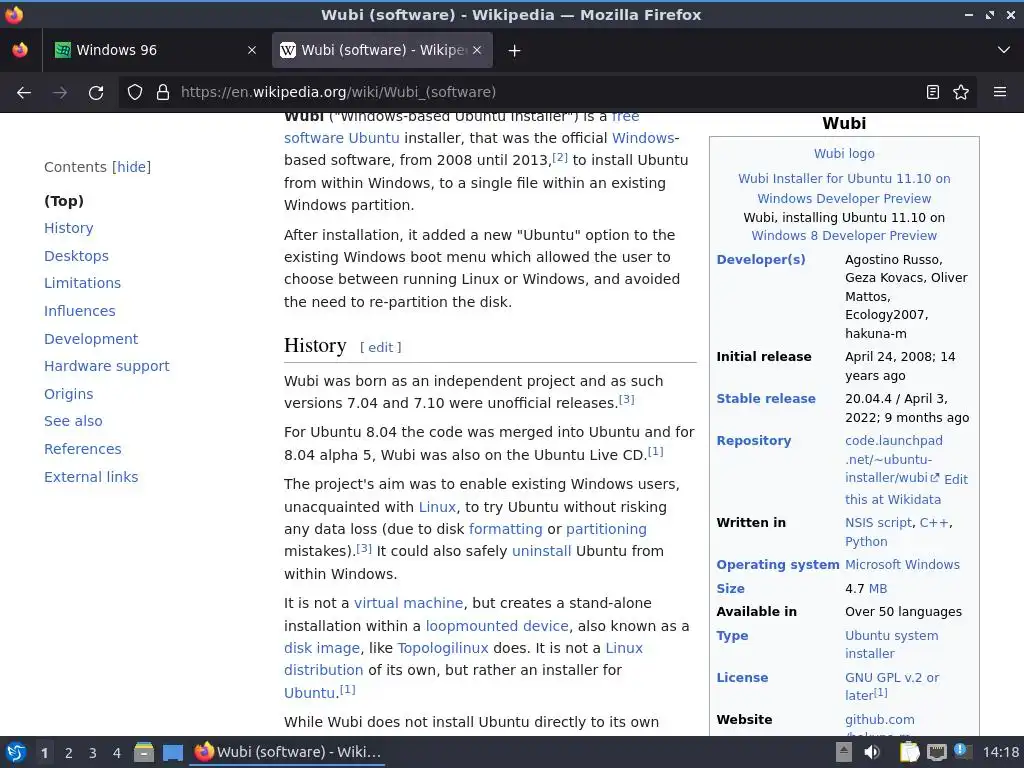
Task: Follow the Topologilinux link
Action: (443, 648)
